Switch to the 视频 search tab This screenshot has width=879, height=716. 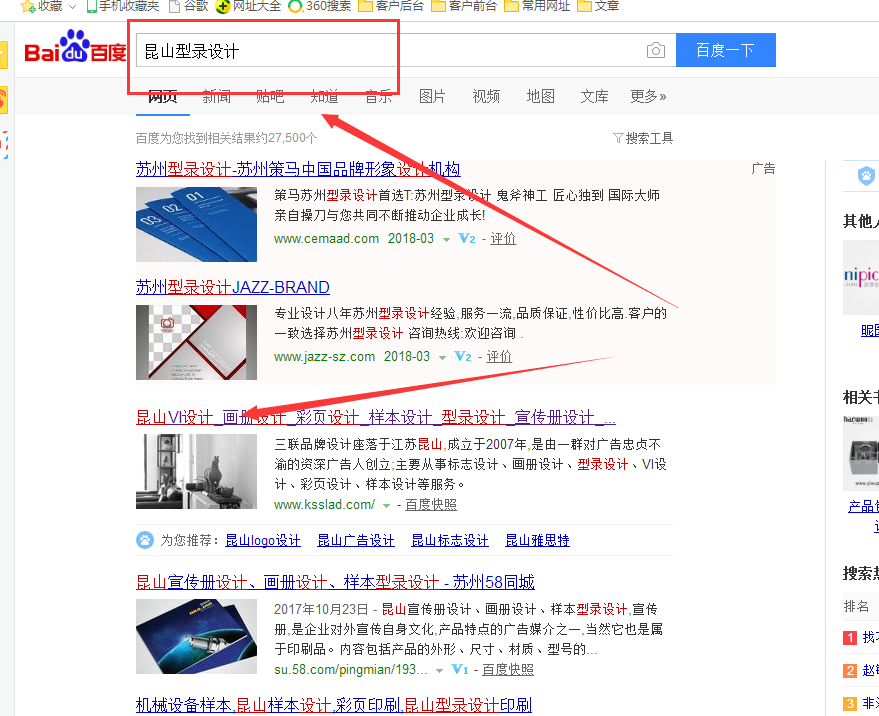coord(486,96)
